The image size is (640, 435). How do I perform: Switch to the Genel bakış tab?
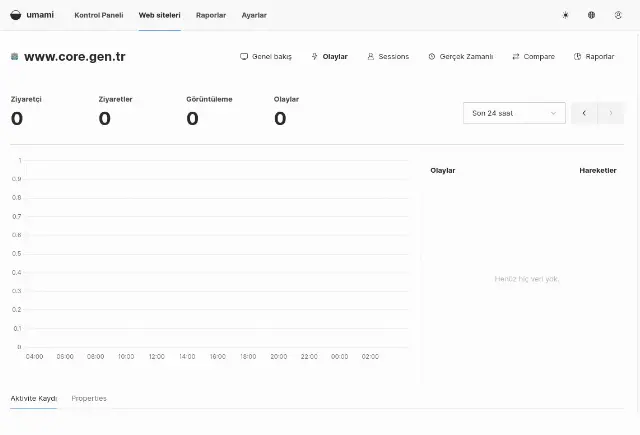(266, 56)
